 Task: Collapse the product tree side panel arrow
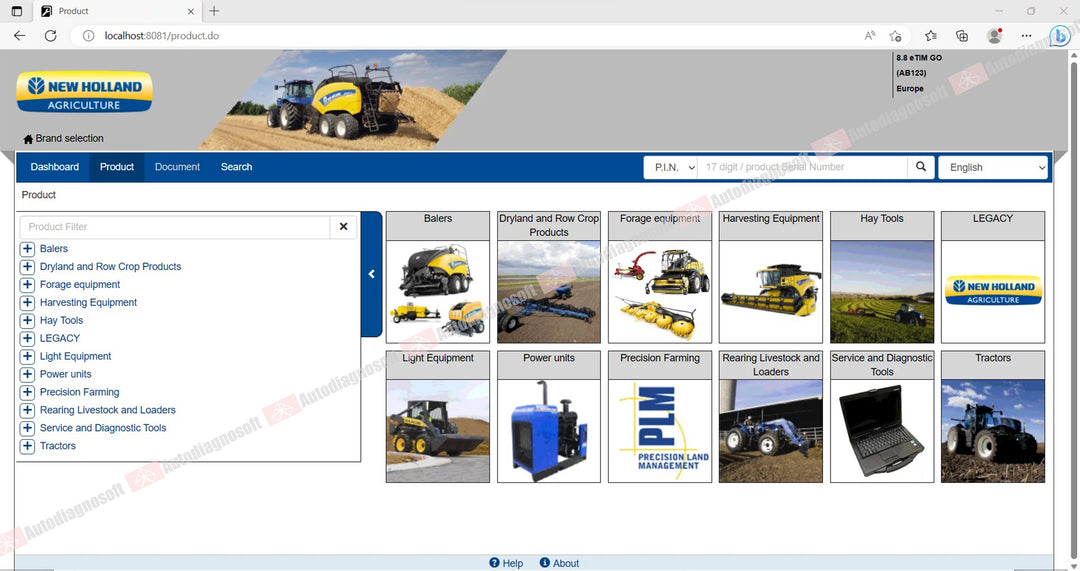(371, 274)
